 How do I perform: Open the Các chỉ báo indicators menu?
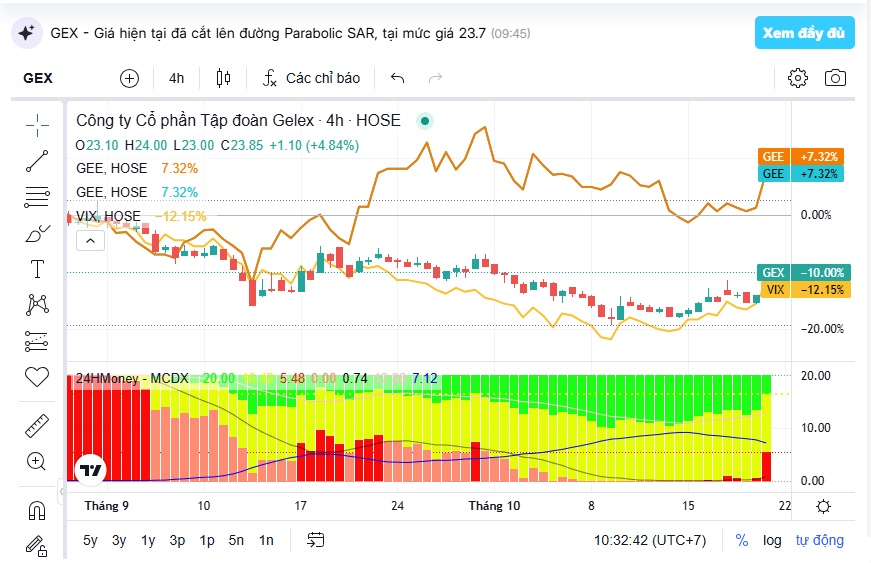point(312,78)
